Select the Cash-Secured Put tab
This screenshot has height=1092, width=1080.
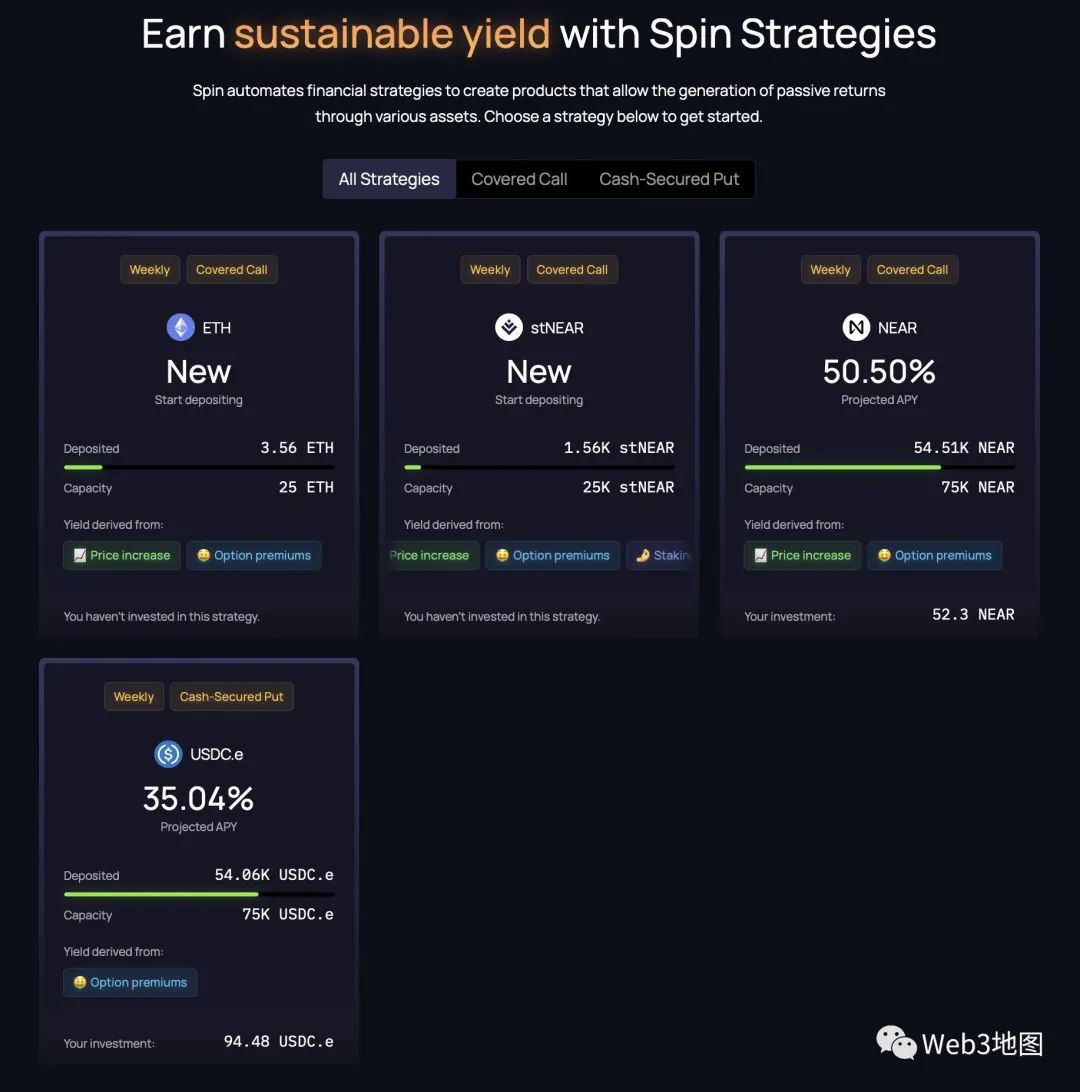point(669,179)
